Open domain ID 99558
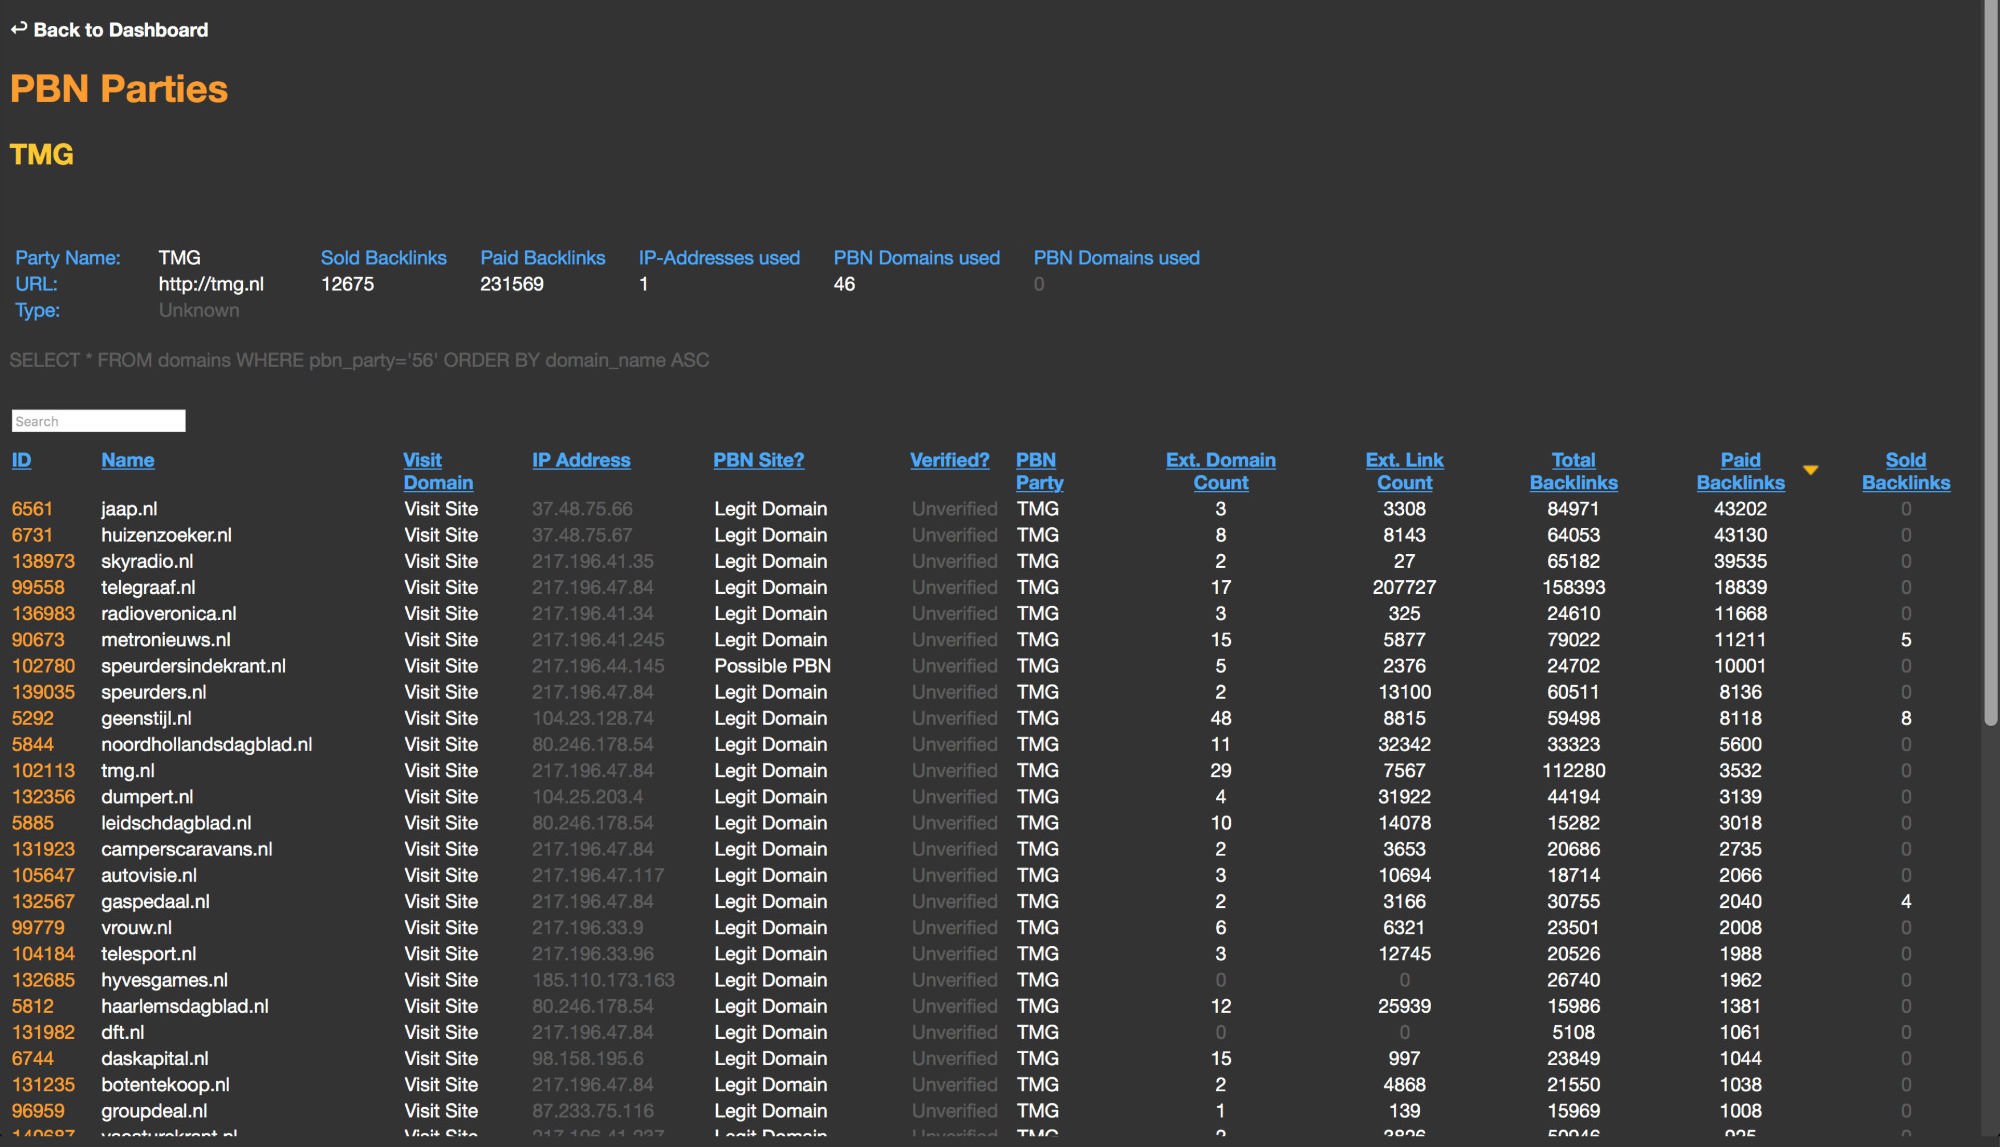The image size is (2000, 1147). [x=38, y=587]
